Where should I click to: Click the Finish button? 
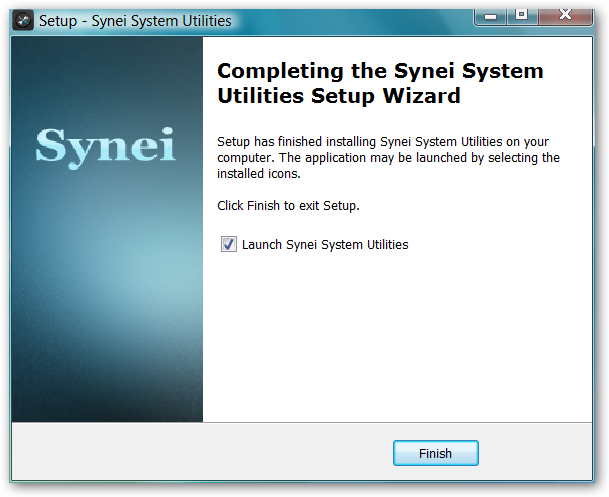pyautogui.click(x=435, y=453)
